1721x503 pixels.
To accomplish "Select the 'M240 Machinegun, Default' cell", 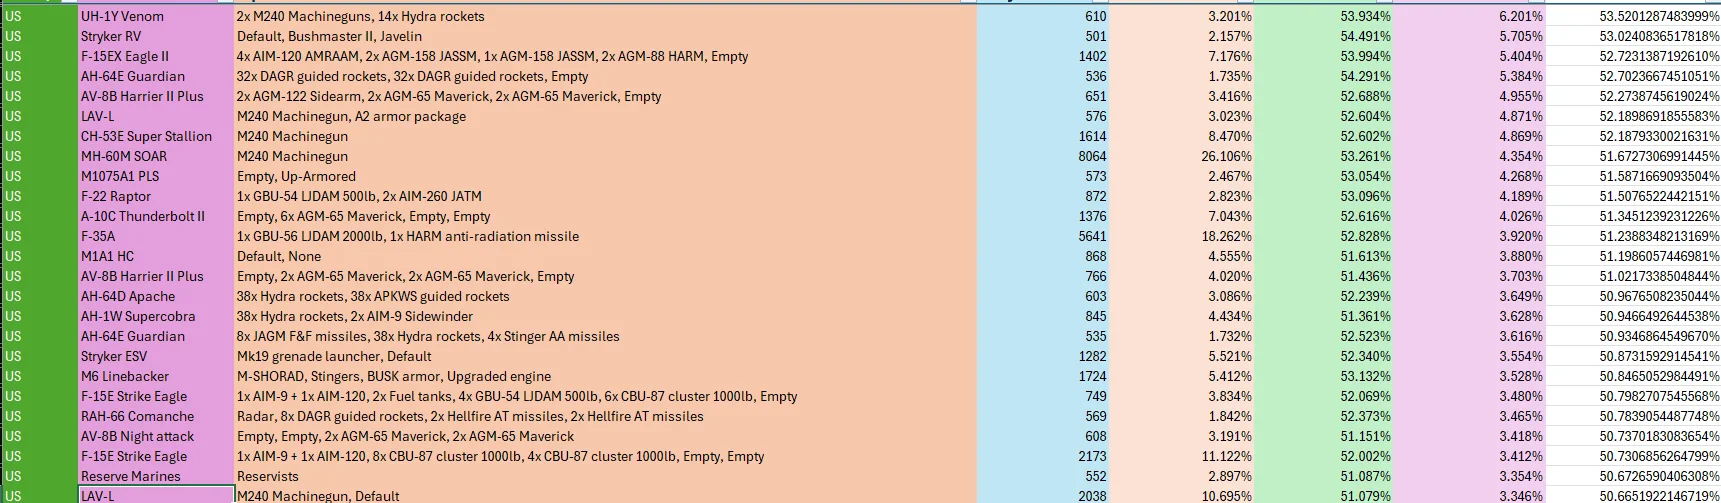I will (x=605, y=495).
